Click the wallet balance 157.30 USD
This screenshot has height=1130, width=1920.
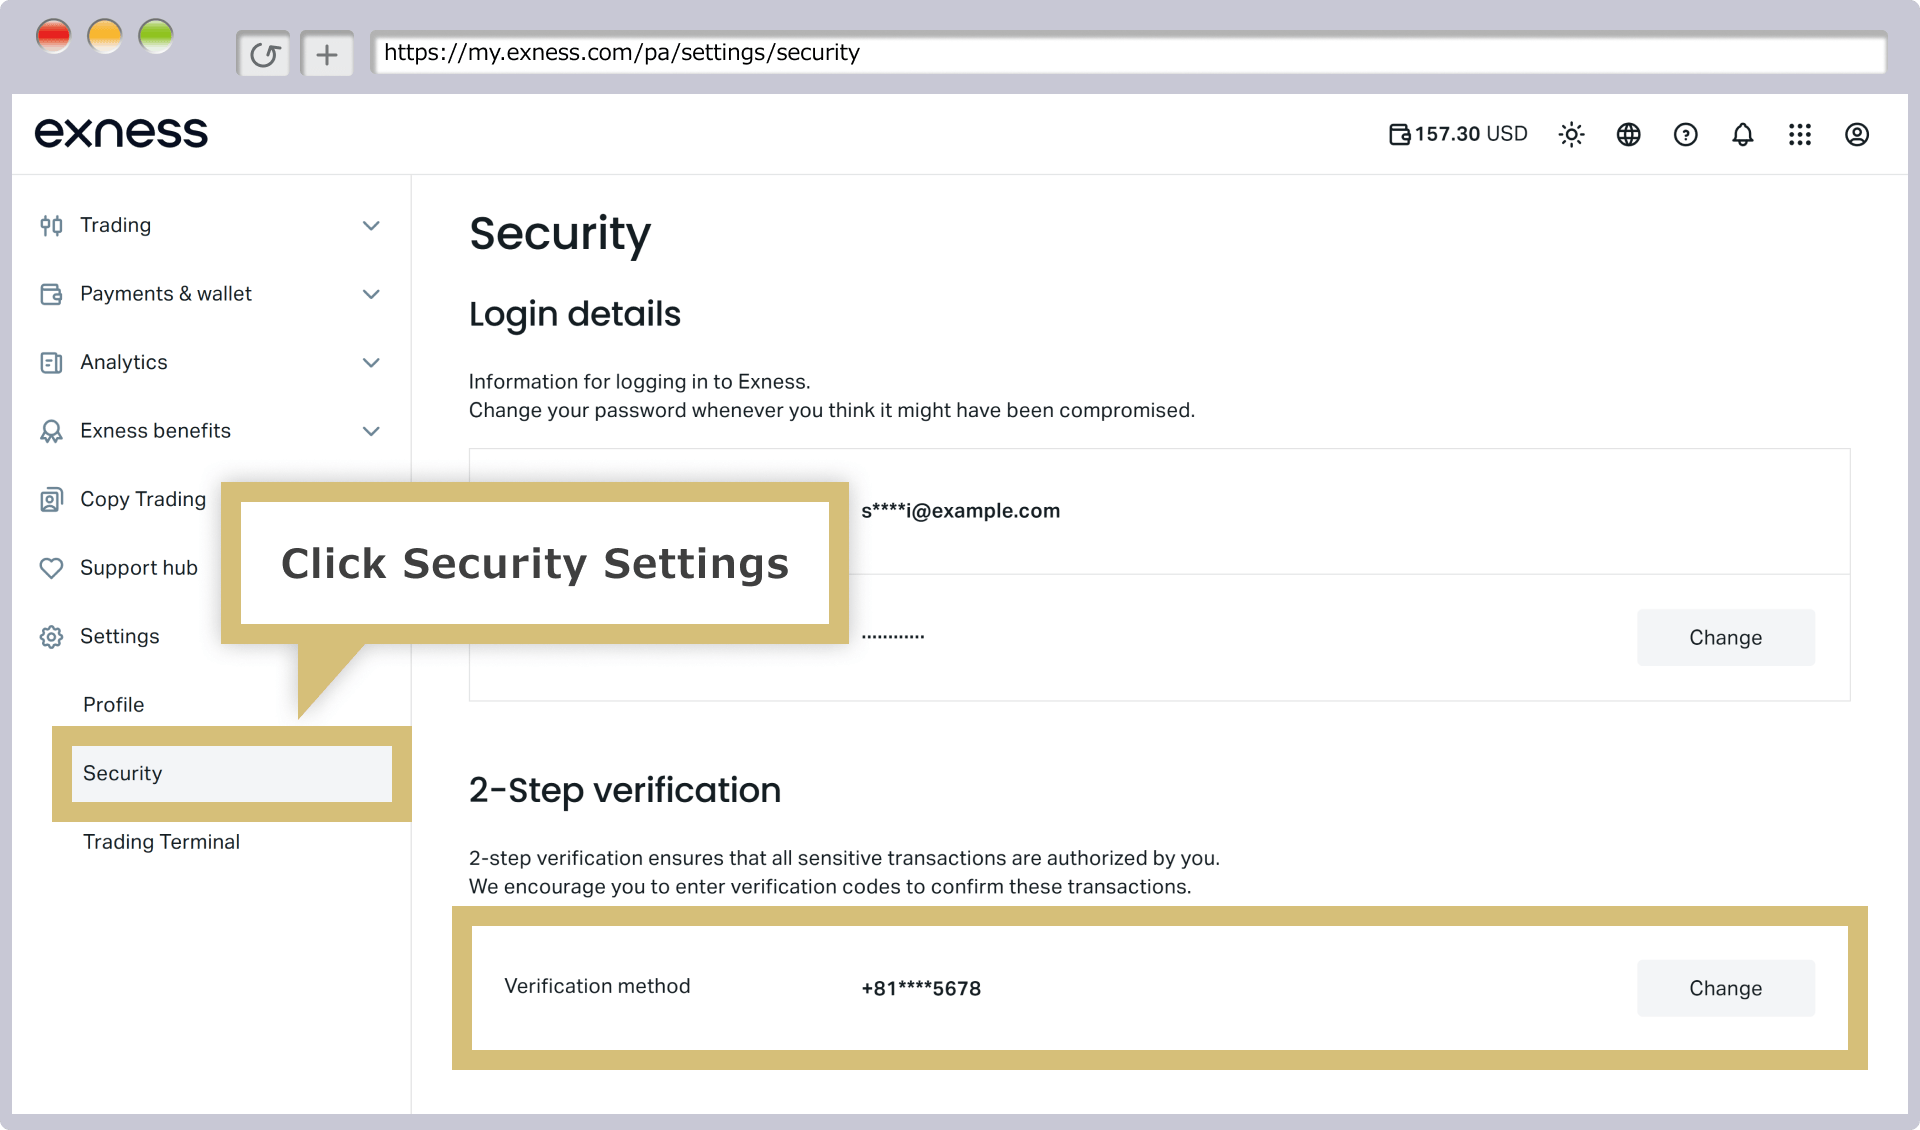pos(1458,134)
